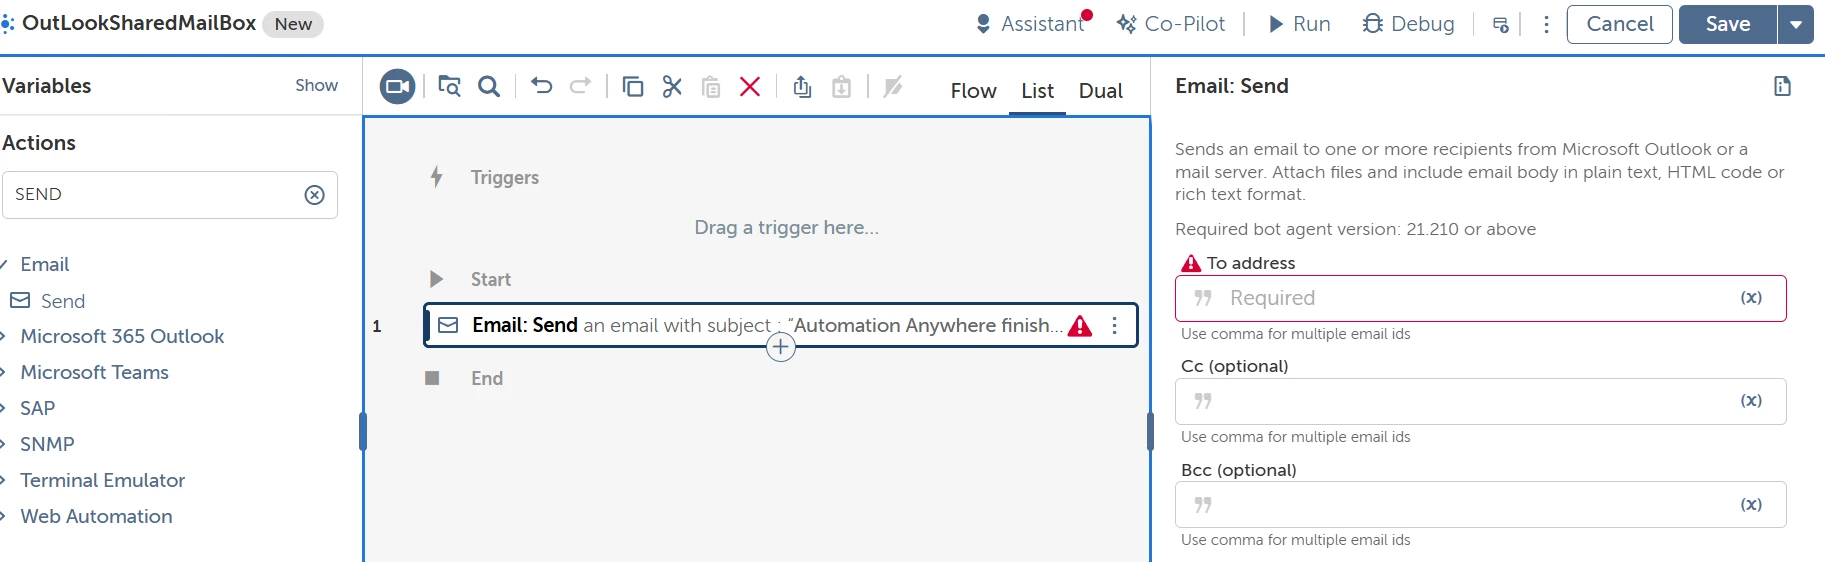Open the Save dropdown arrow
1825x562 pixels.
(1796, 24)
